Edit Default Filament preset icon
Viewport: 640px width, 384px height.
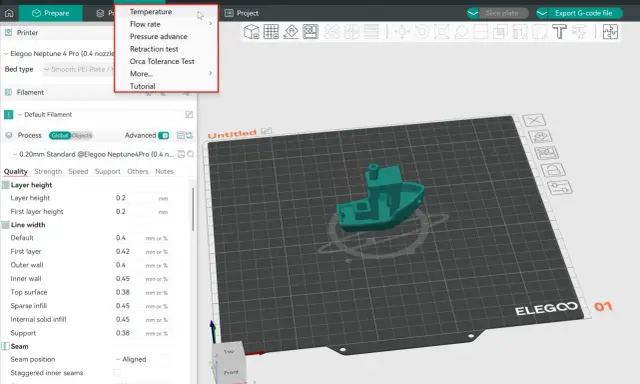[189, 114]
